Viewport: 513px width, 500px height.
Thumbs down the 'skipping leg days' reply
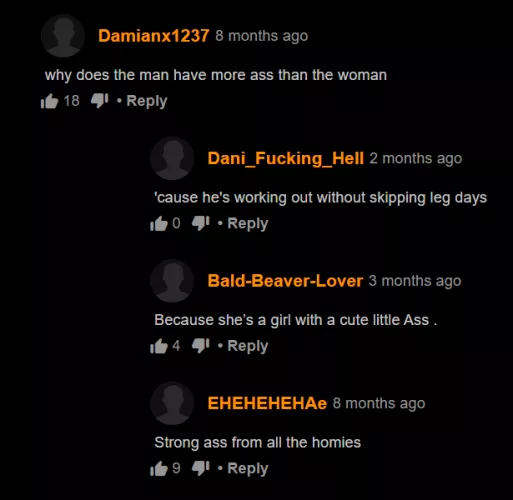click(x=201, y=223)
